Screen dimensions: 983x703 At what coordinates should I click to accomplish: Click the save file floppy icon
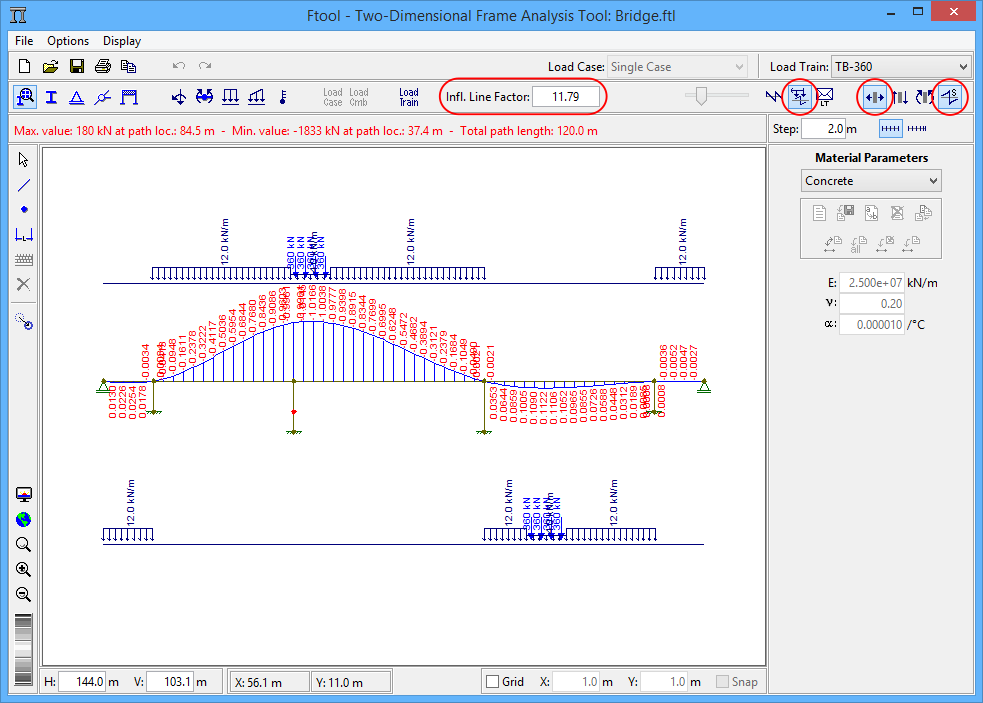click(76, 67)
